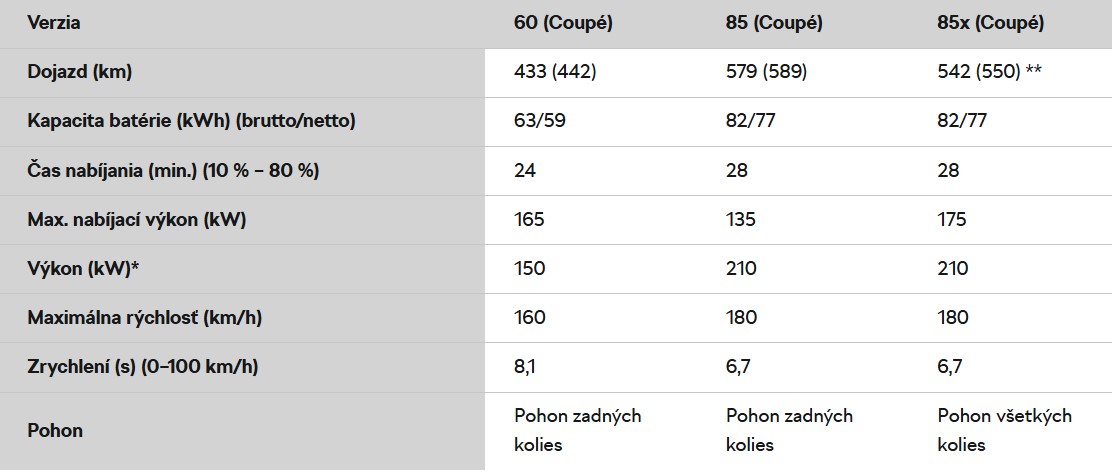The image size is (1112, 472).
Task: Select power value "150"
Action: (x=529, y=268)
